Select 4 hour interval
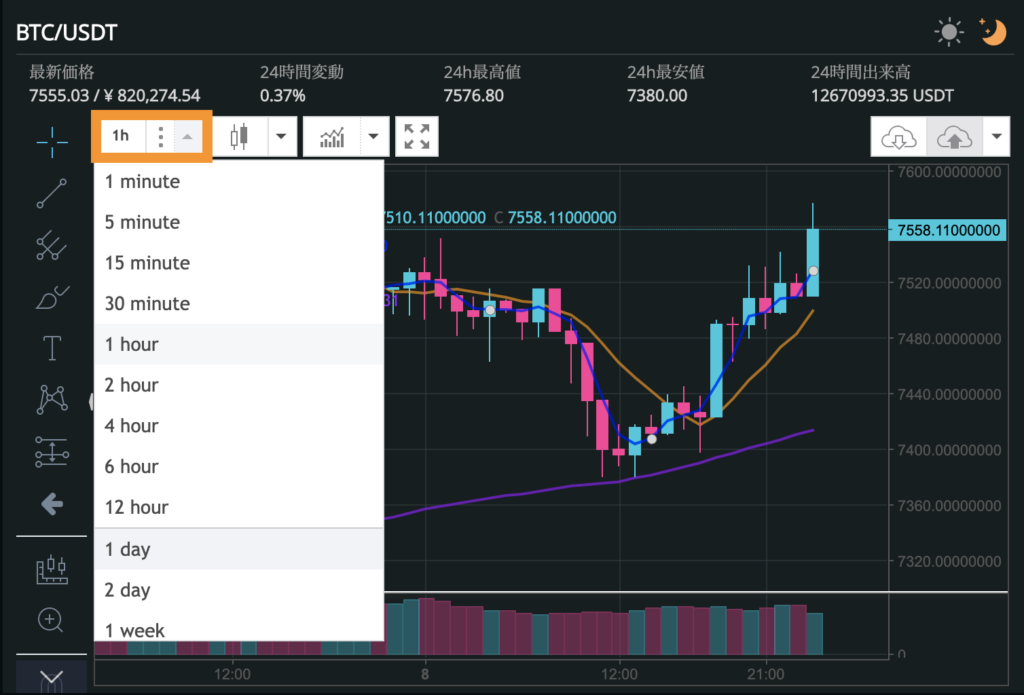The height and width of the screenshot is (695, 1024). pos(239,426)
